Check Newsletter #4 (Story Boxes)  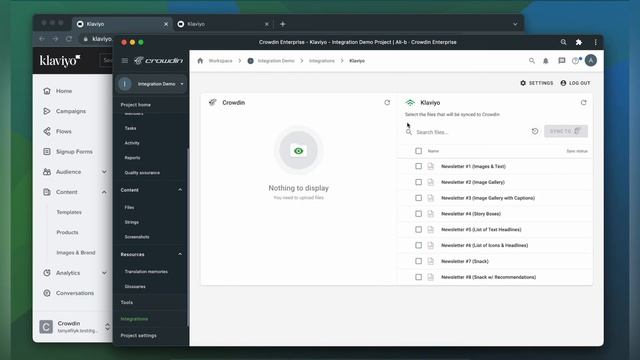click(418, 213)
